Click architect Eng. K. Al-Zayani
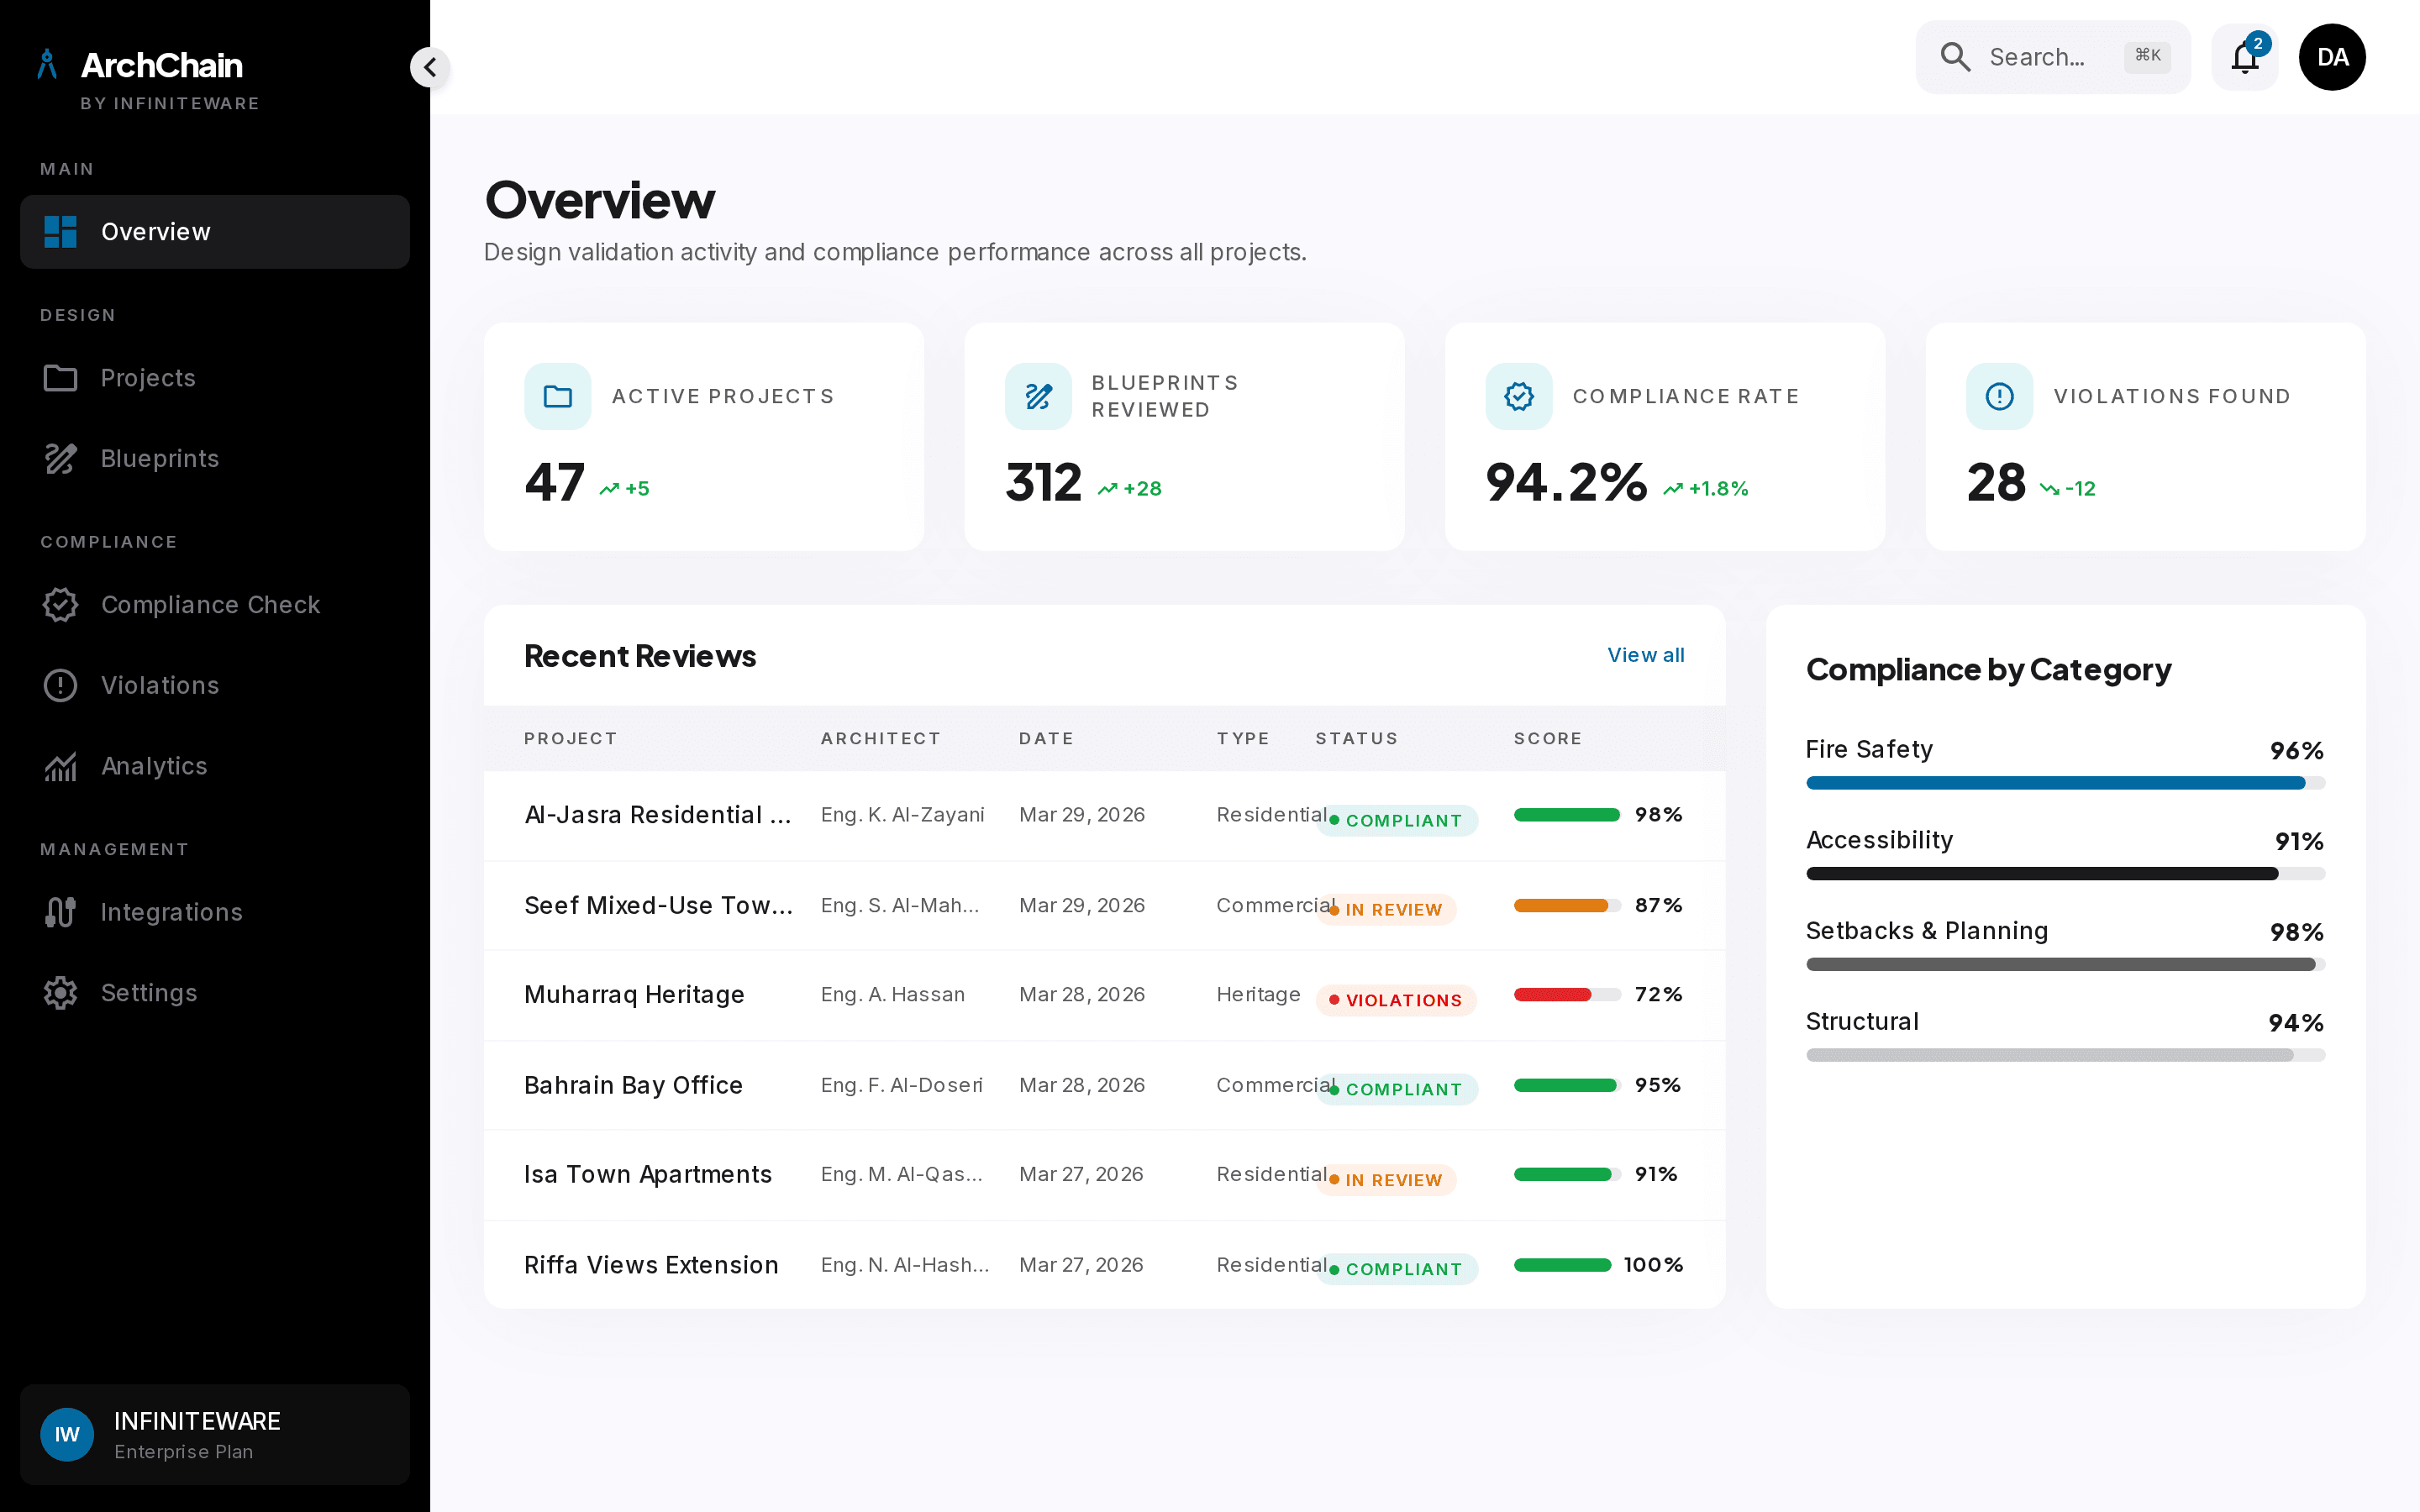The image size is (2420, 1512). [x=902, y=816]
